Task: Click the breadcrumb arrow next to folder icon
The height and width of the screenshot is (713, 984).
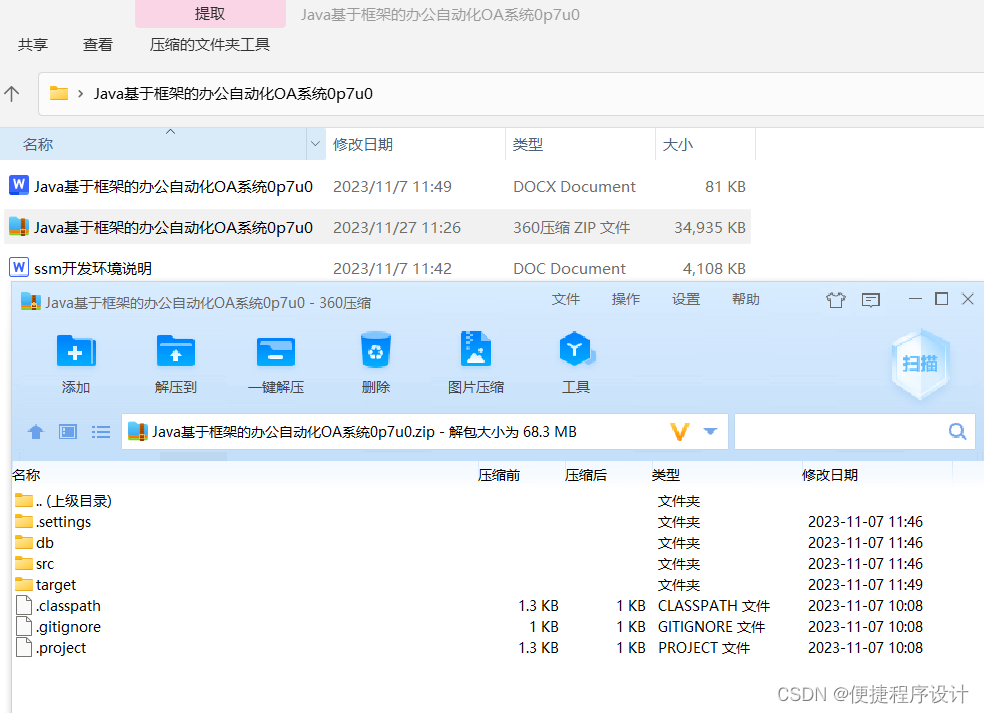Action: click(x=83, y=93)
